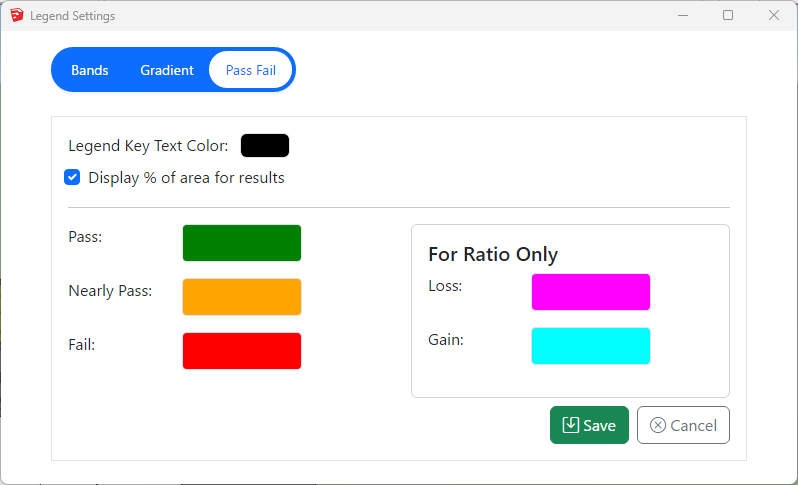This screenshot has width=798, height=485.
Task: Switch to the Bands tab
Action: coord(90,70)
